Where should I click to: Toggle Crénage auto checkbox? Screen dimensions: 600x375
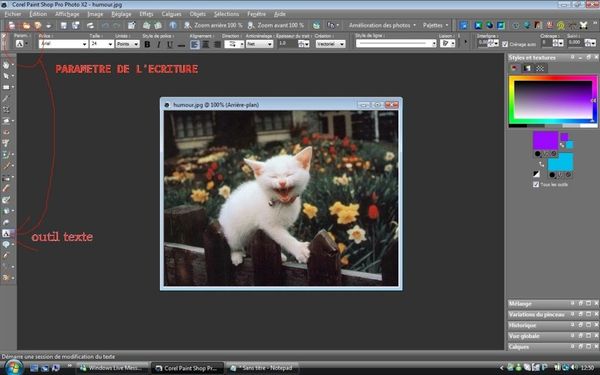tap(505, 44)
